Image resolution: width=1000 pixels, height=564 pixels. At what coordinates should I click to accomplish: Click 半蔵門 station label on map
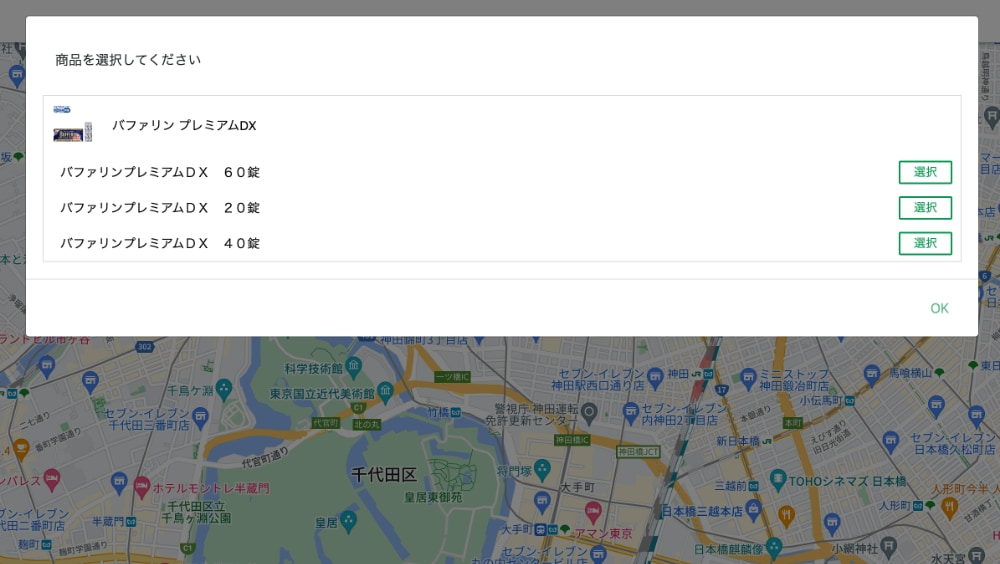point(108,521)
